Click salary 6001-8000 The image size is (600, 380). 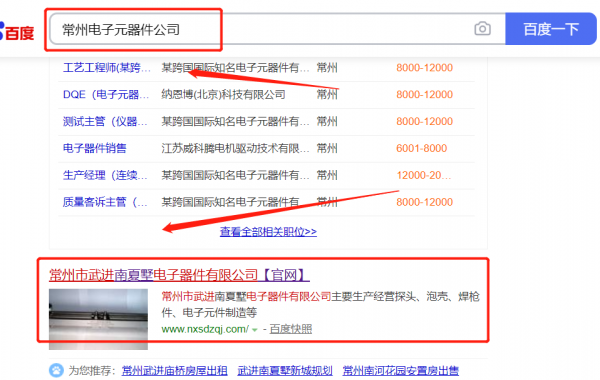421,148
